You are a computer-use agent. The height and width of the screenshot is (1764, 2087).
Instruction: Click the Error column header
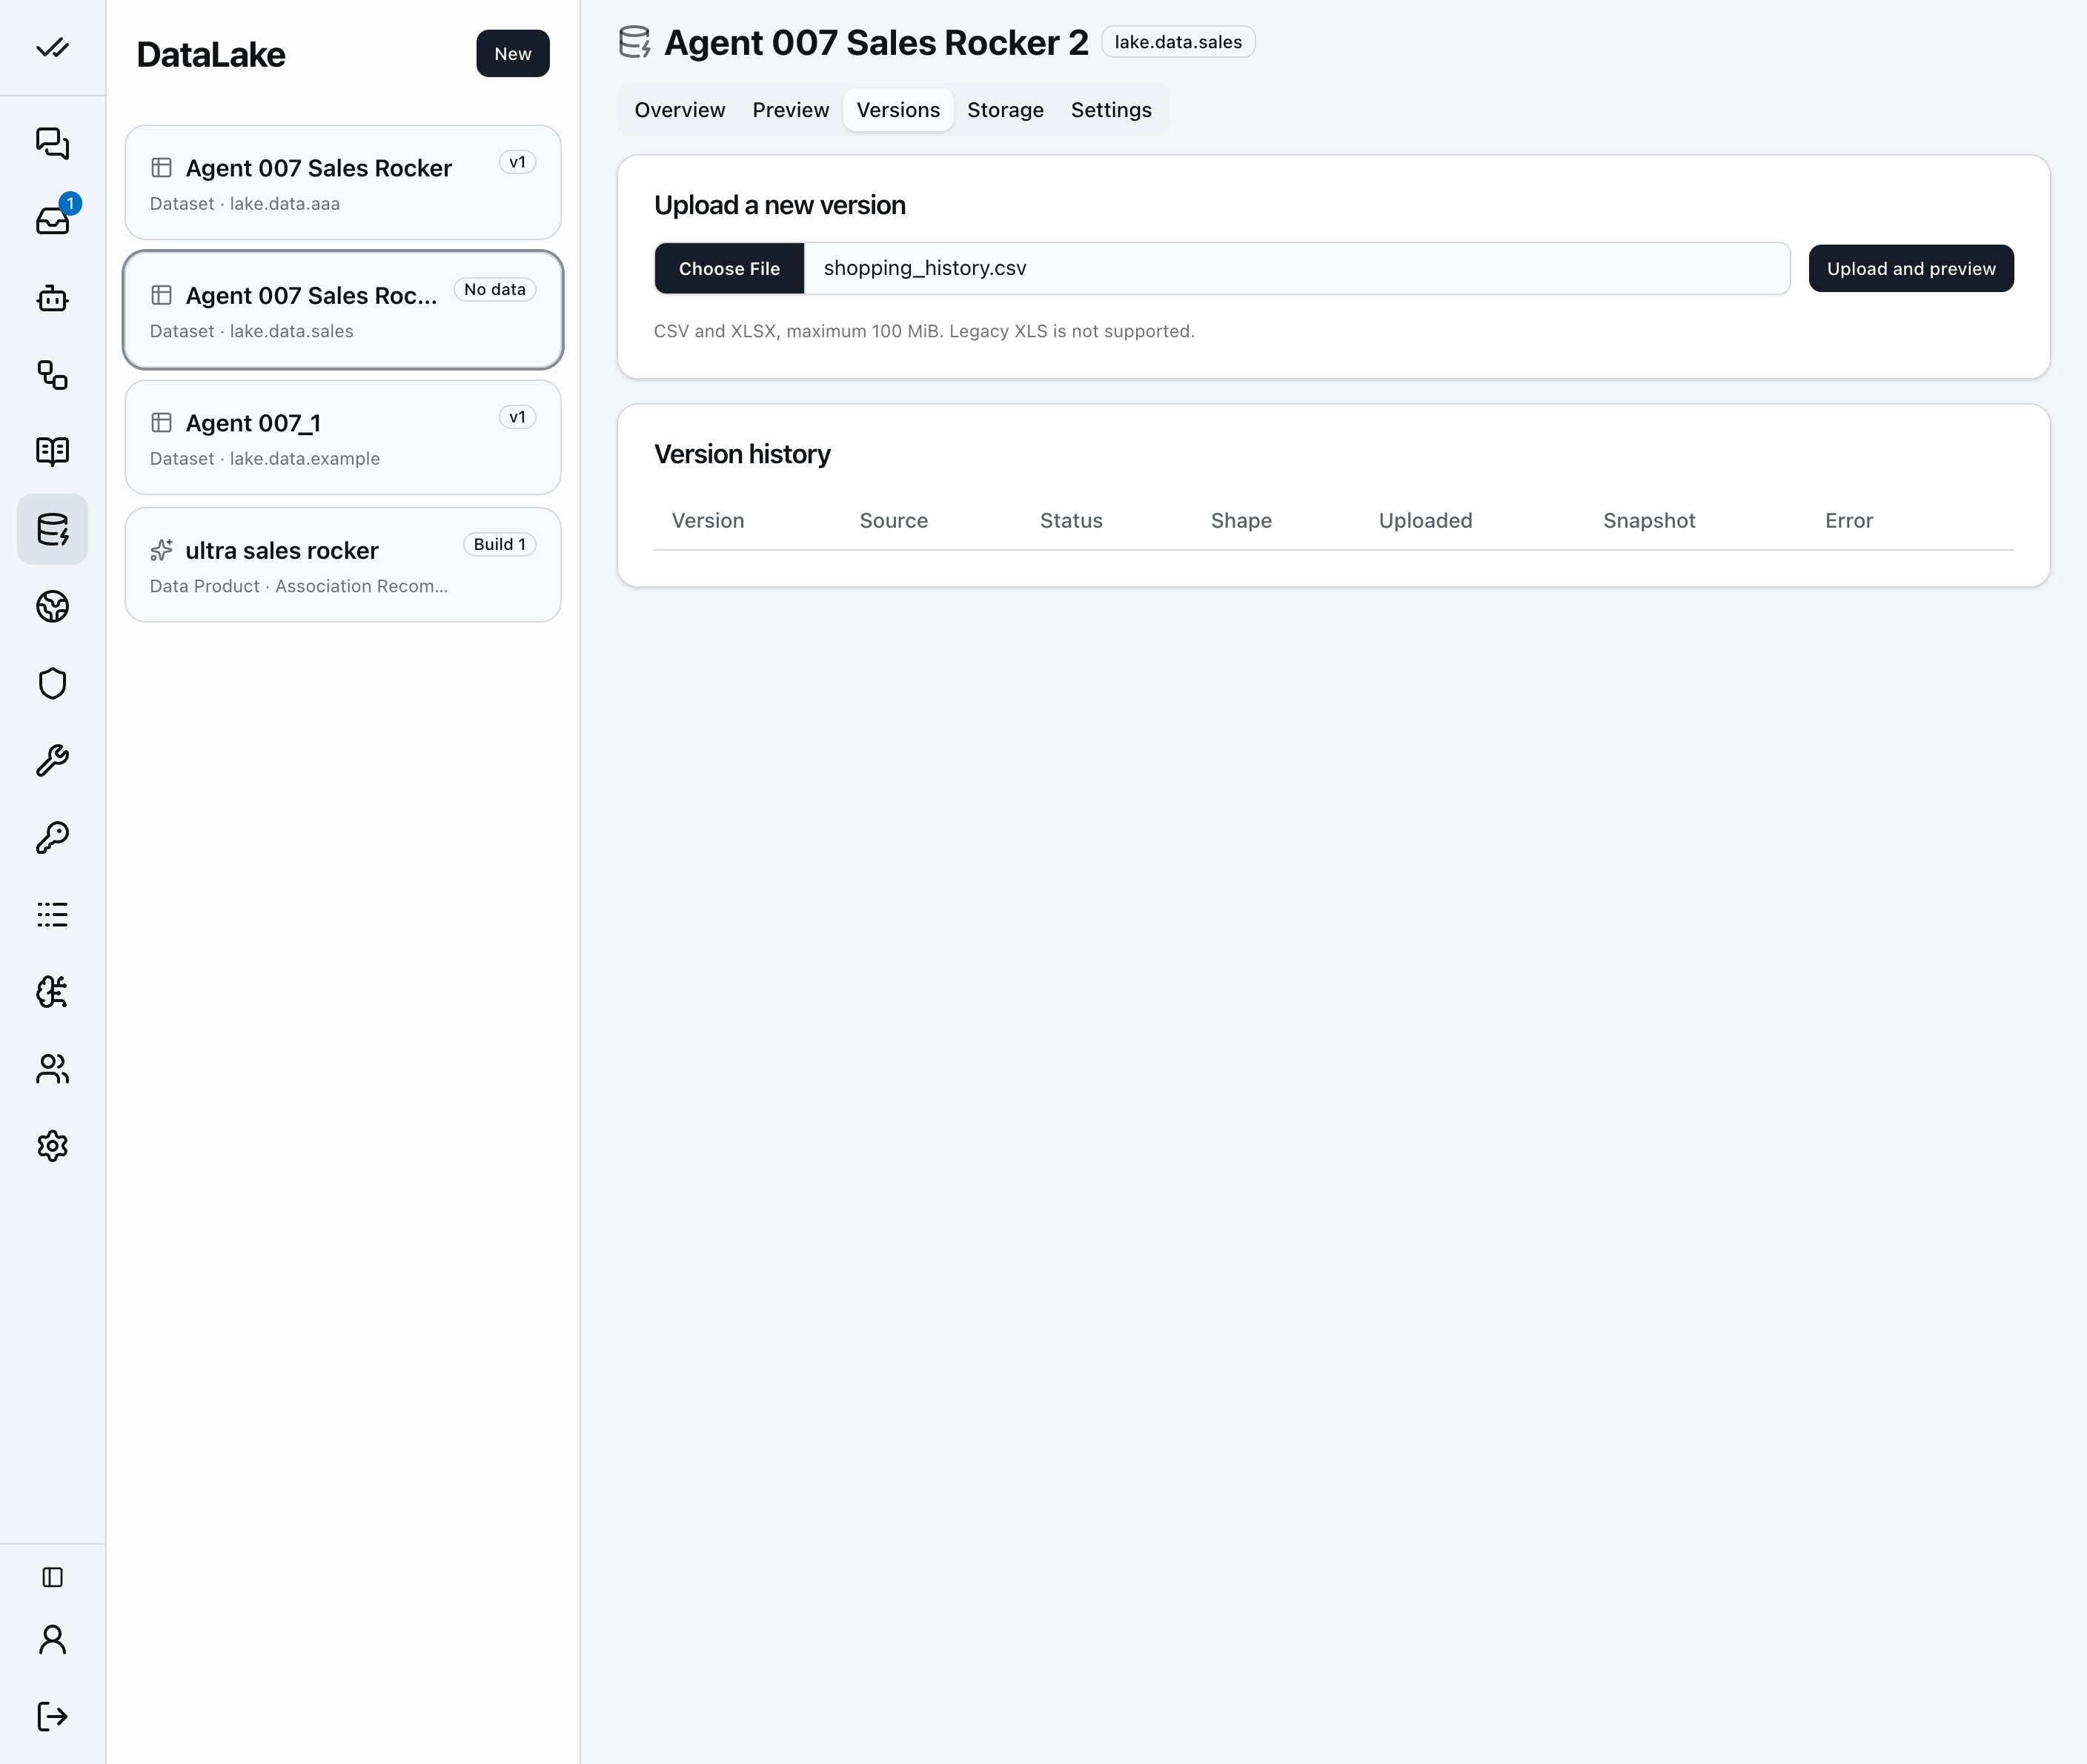click(x=1849, y=520)
